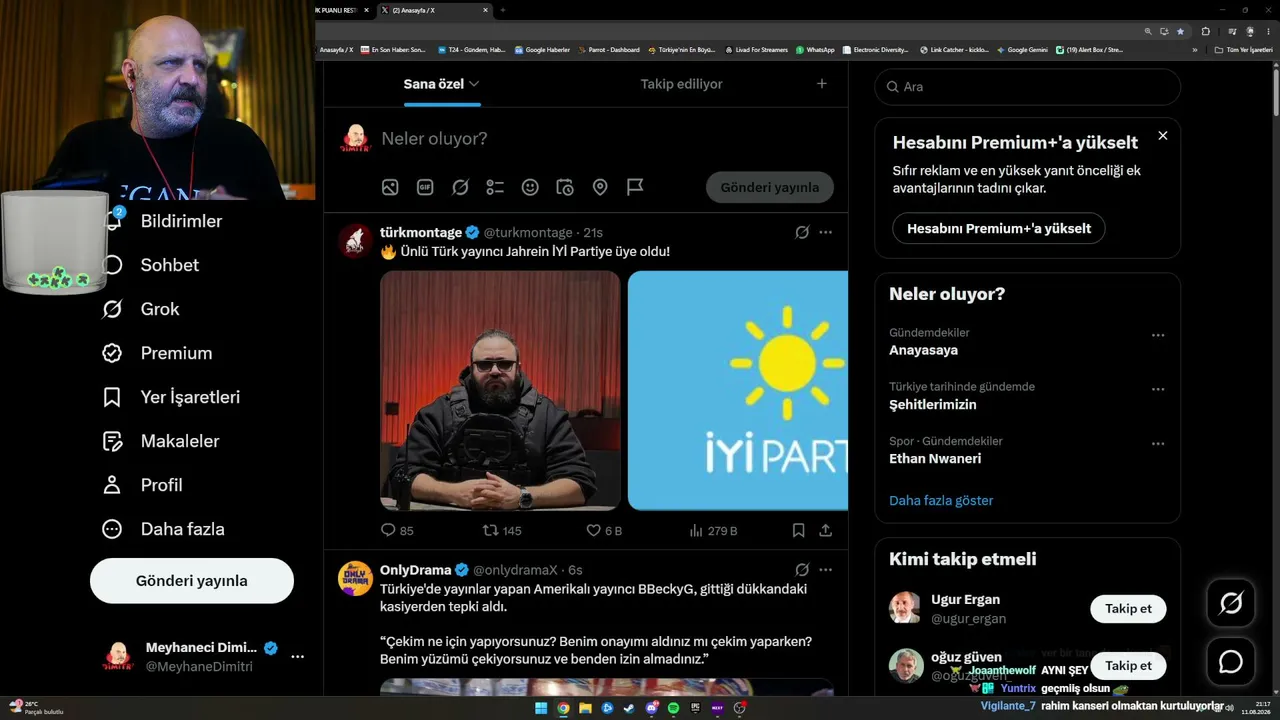Open the İYİ Parti image thumbnail
1280x720 pixels.
pyautogui.click(x=738, y=390)
